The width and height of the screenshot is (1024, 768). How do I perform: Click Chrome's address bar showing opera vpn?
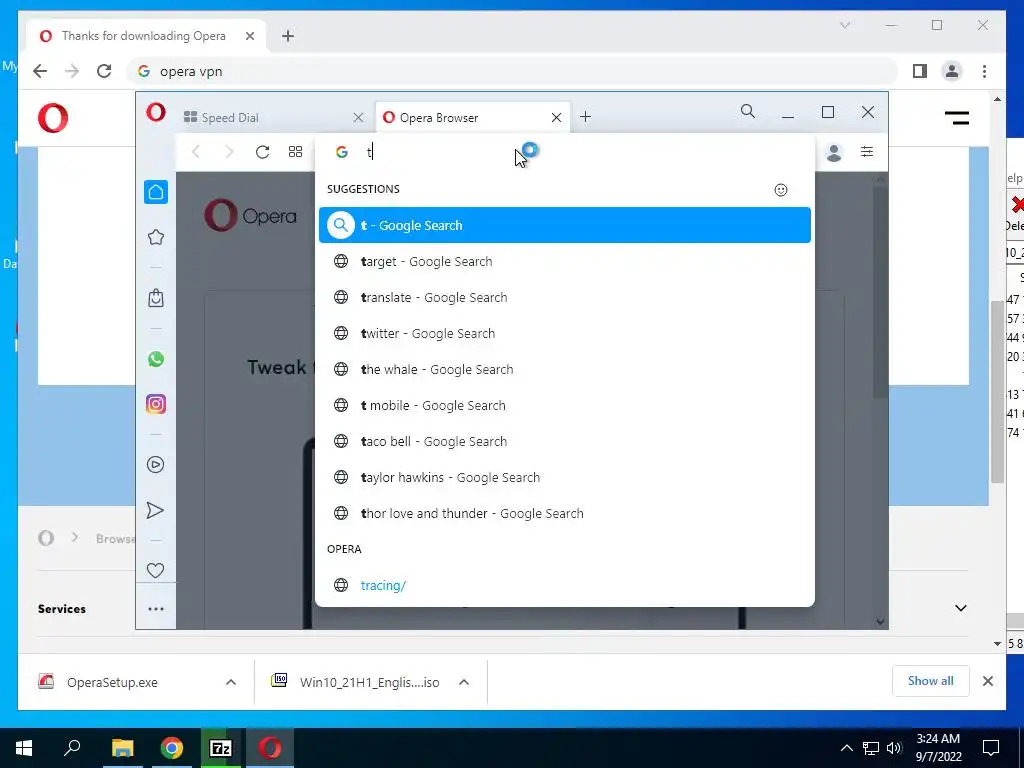tap(513, 71)
